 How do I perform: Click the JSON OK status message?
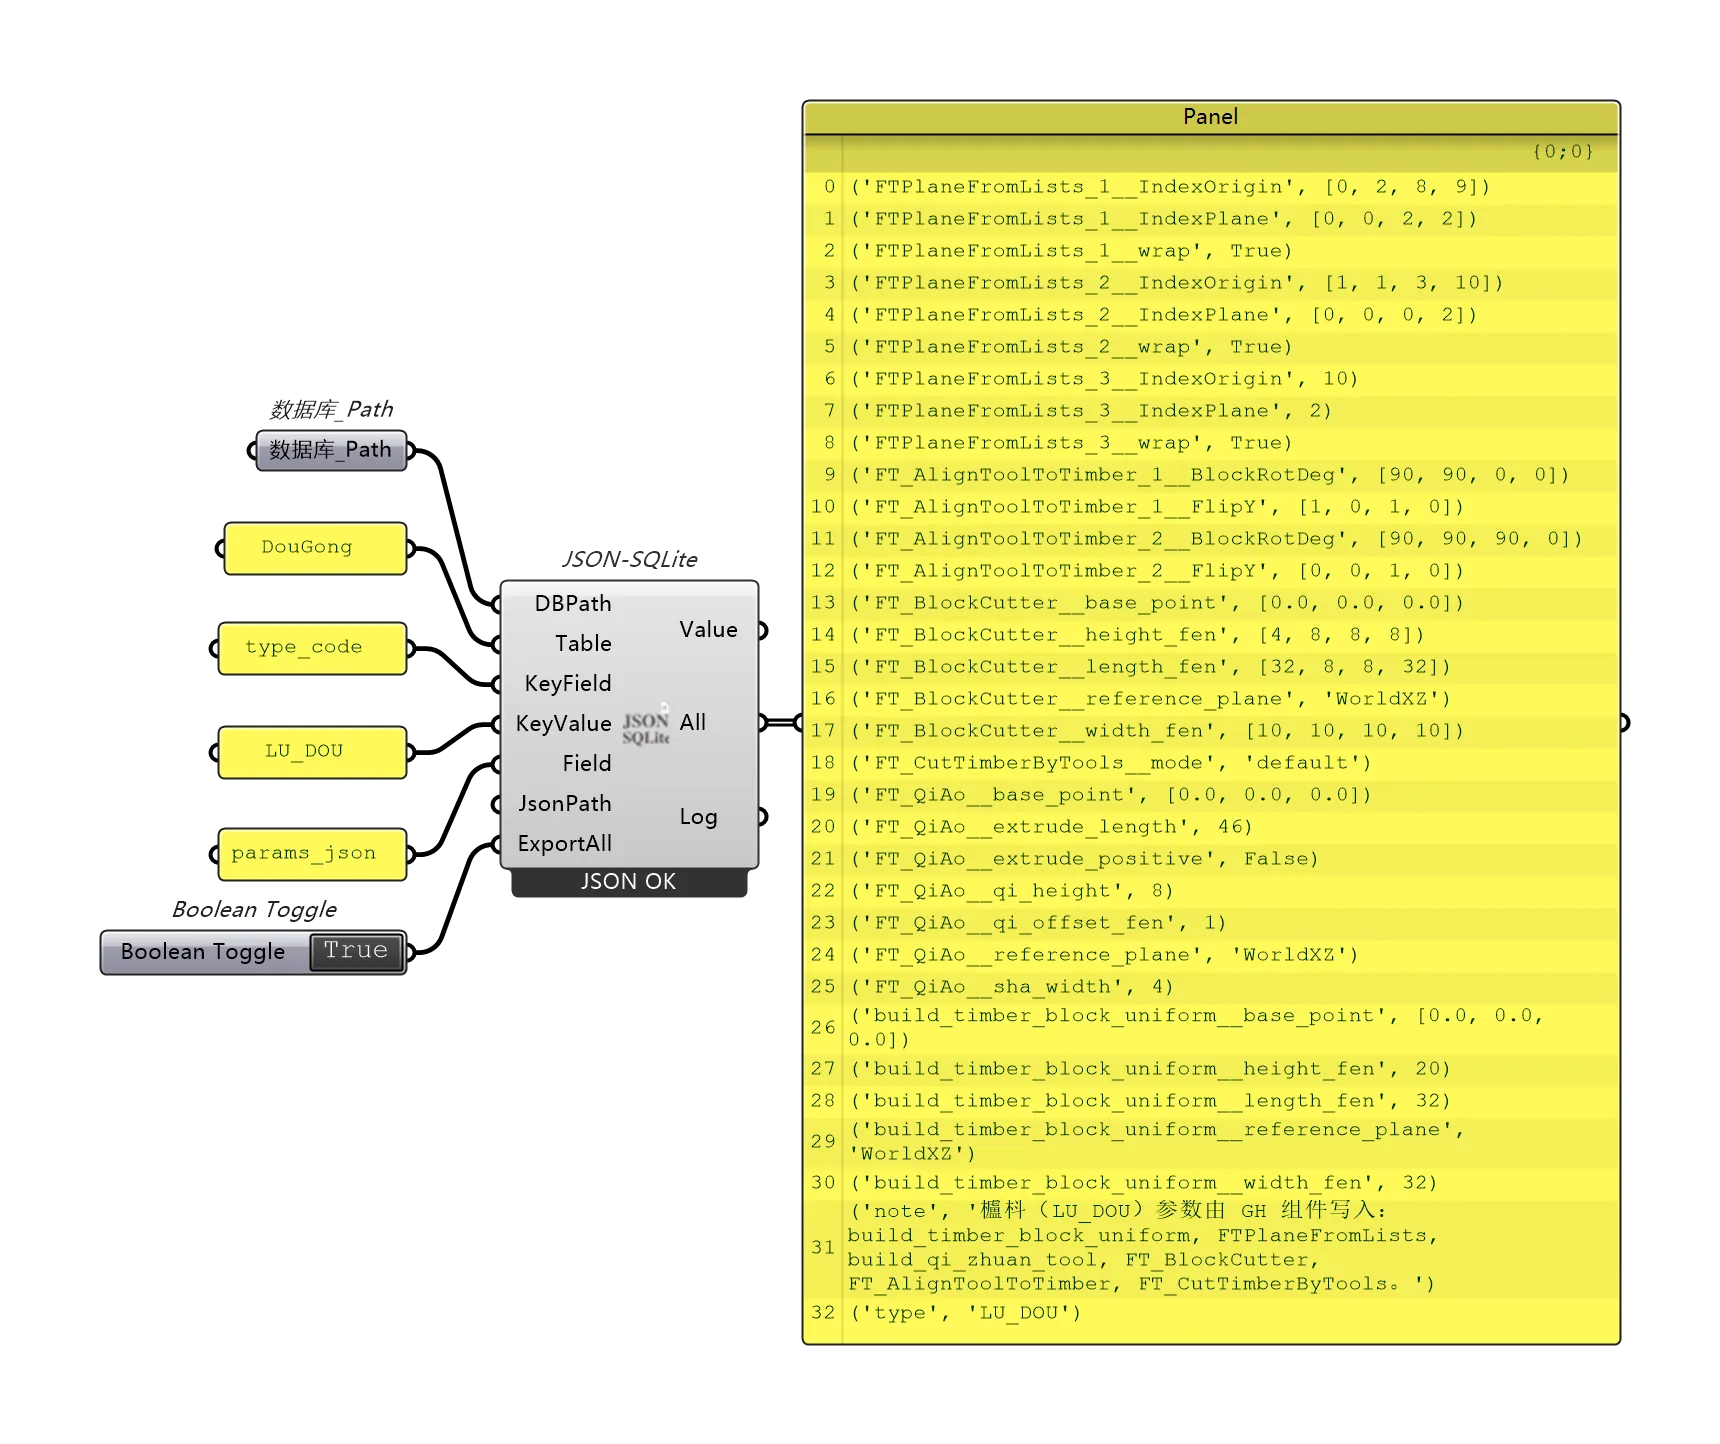click(628, 882)
